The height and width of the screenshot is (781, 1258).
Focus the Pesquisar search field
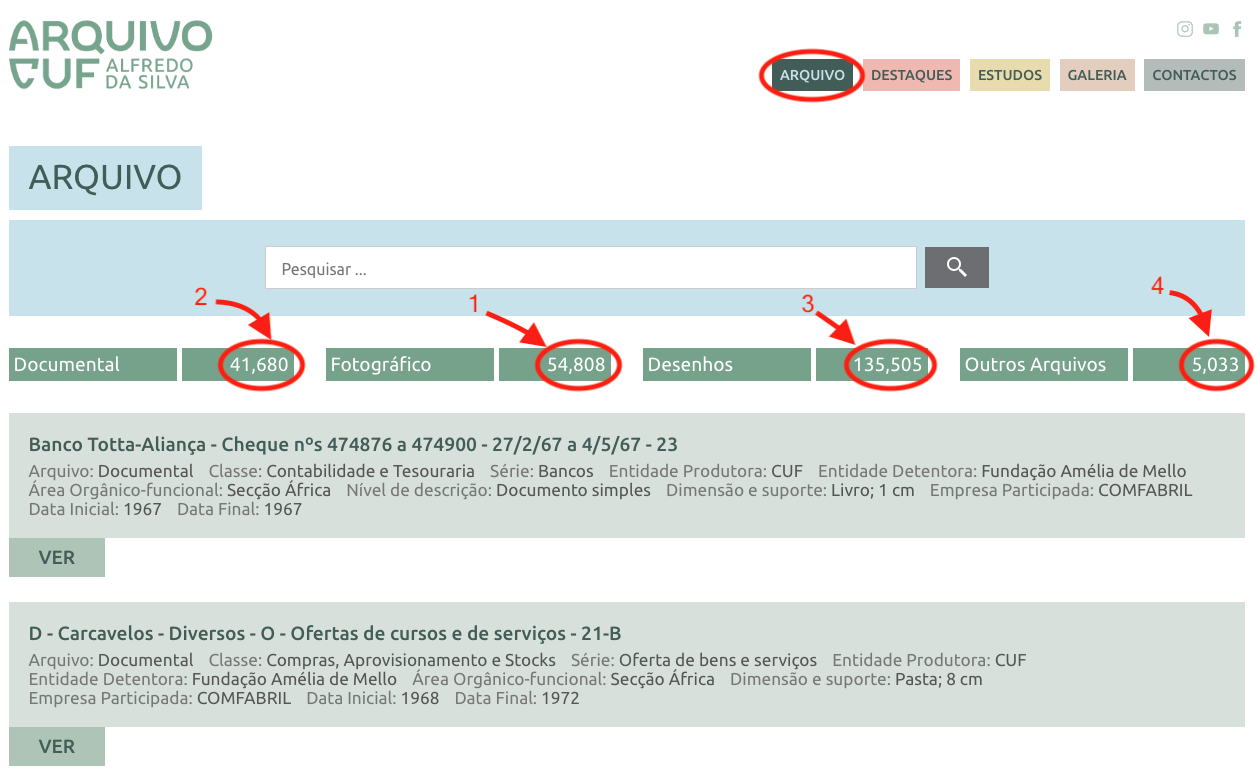[x=591, y=268]
